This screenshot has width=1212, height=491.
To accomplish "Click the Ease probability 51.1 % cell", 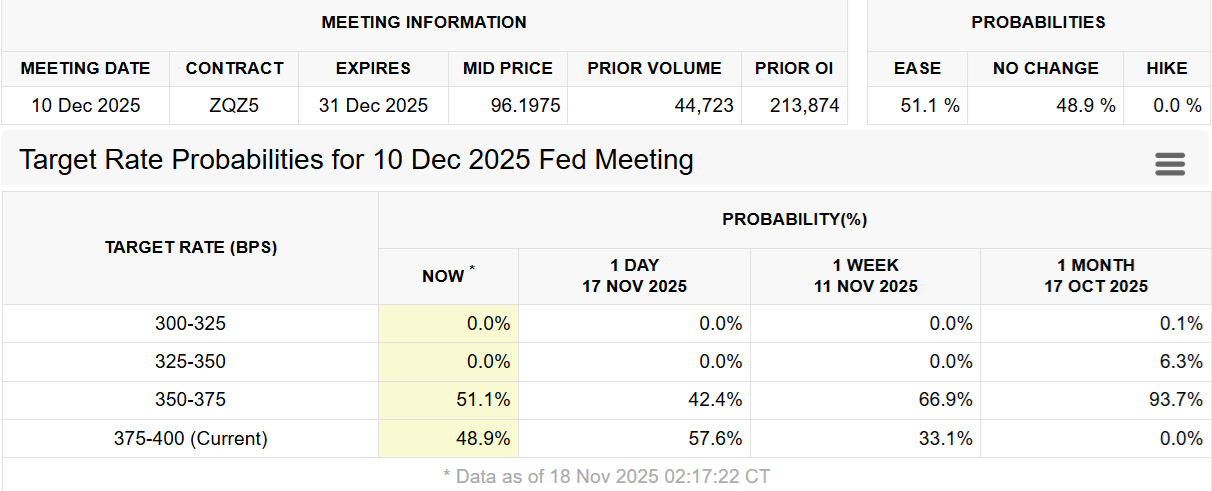I will coord(917,105).
